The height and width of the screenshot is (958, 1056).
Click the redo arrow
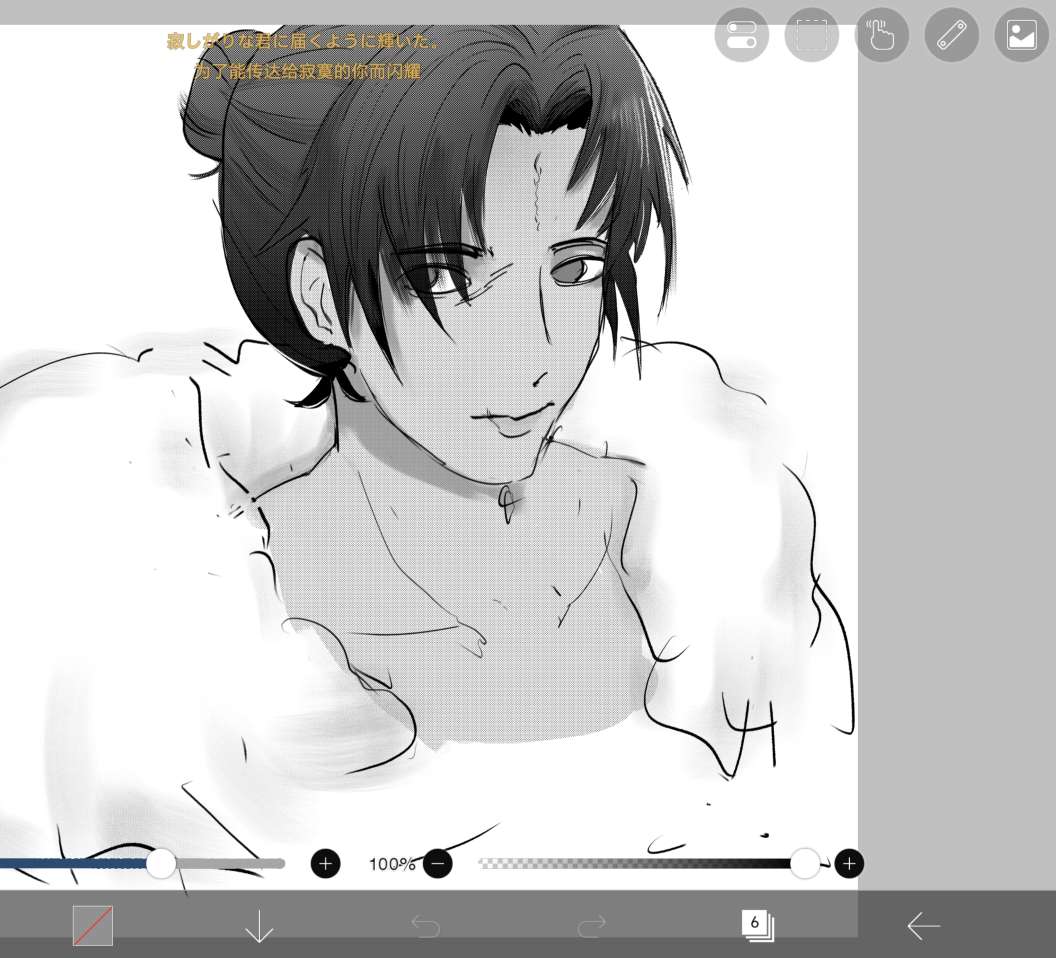pyautogui.click(x=592, y=927)
